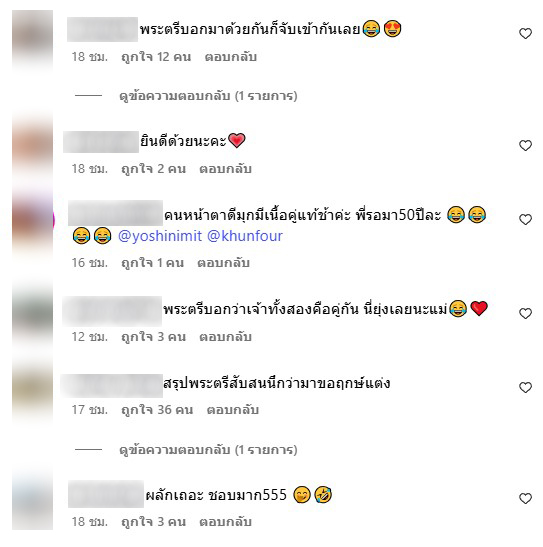Like the comment posted 12 ชม. ago

[525, 313]
